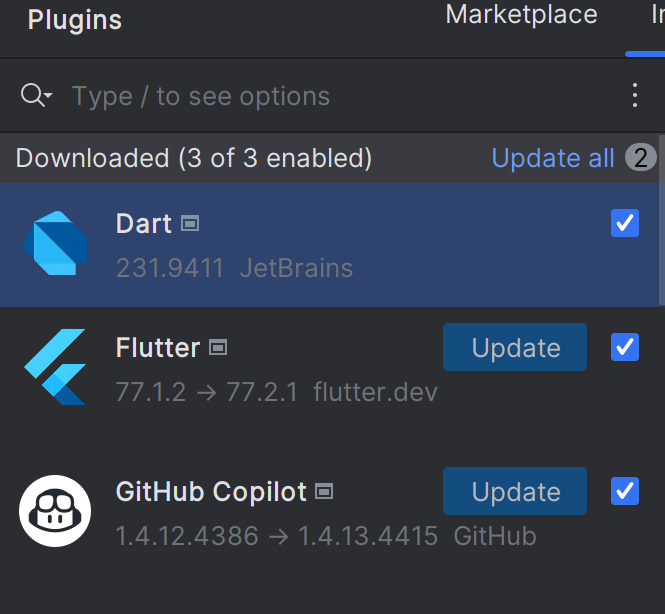The width and height of the screenshot is (665, 614).
Task: Click the badge icon beside GitHub Copilot name
Action: click(x=323, y=492)
